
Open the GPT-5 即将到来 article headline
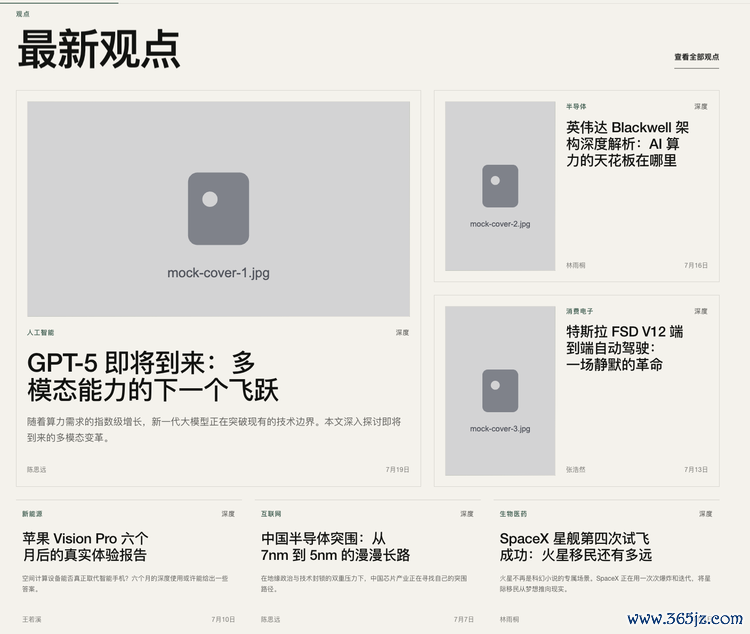click(x=153, y=377)
